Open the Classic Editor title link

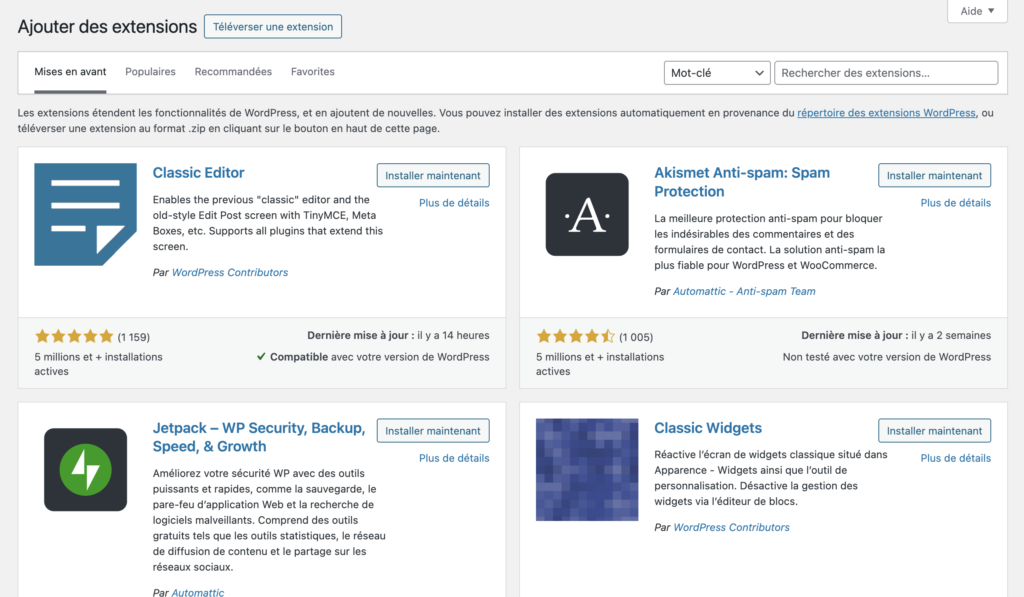tap(199, 173)
